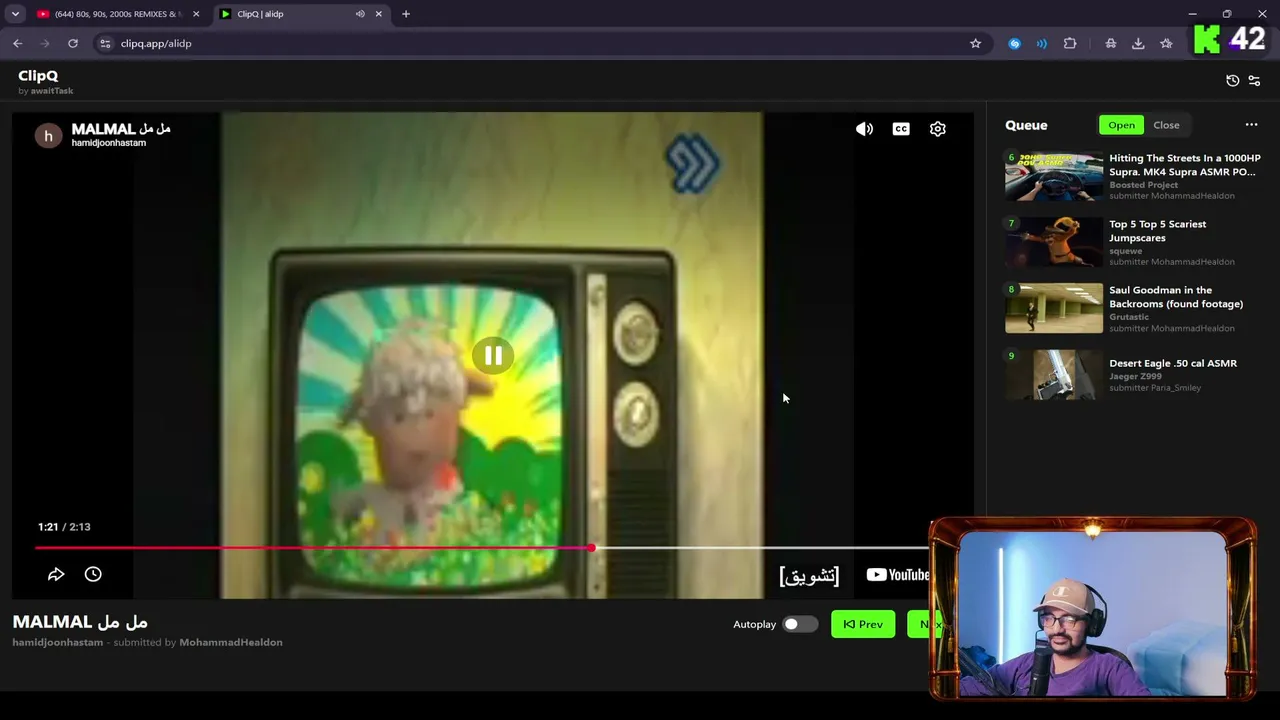
Task: Click the 'awaitTask' author credit
Action: 51,91
